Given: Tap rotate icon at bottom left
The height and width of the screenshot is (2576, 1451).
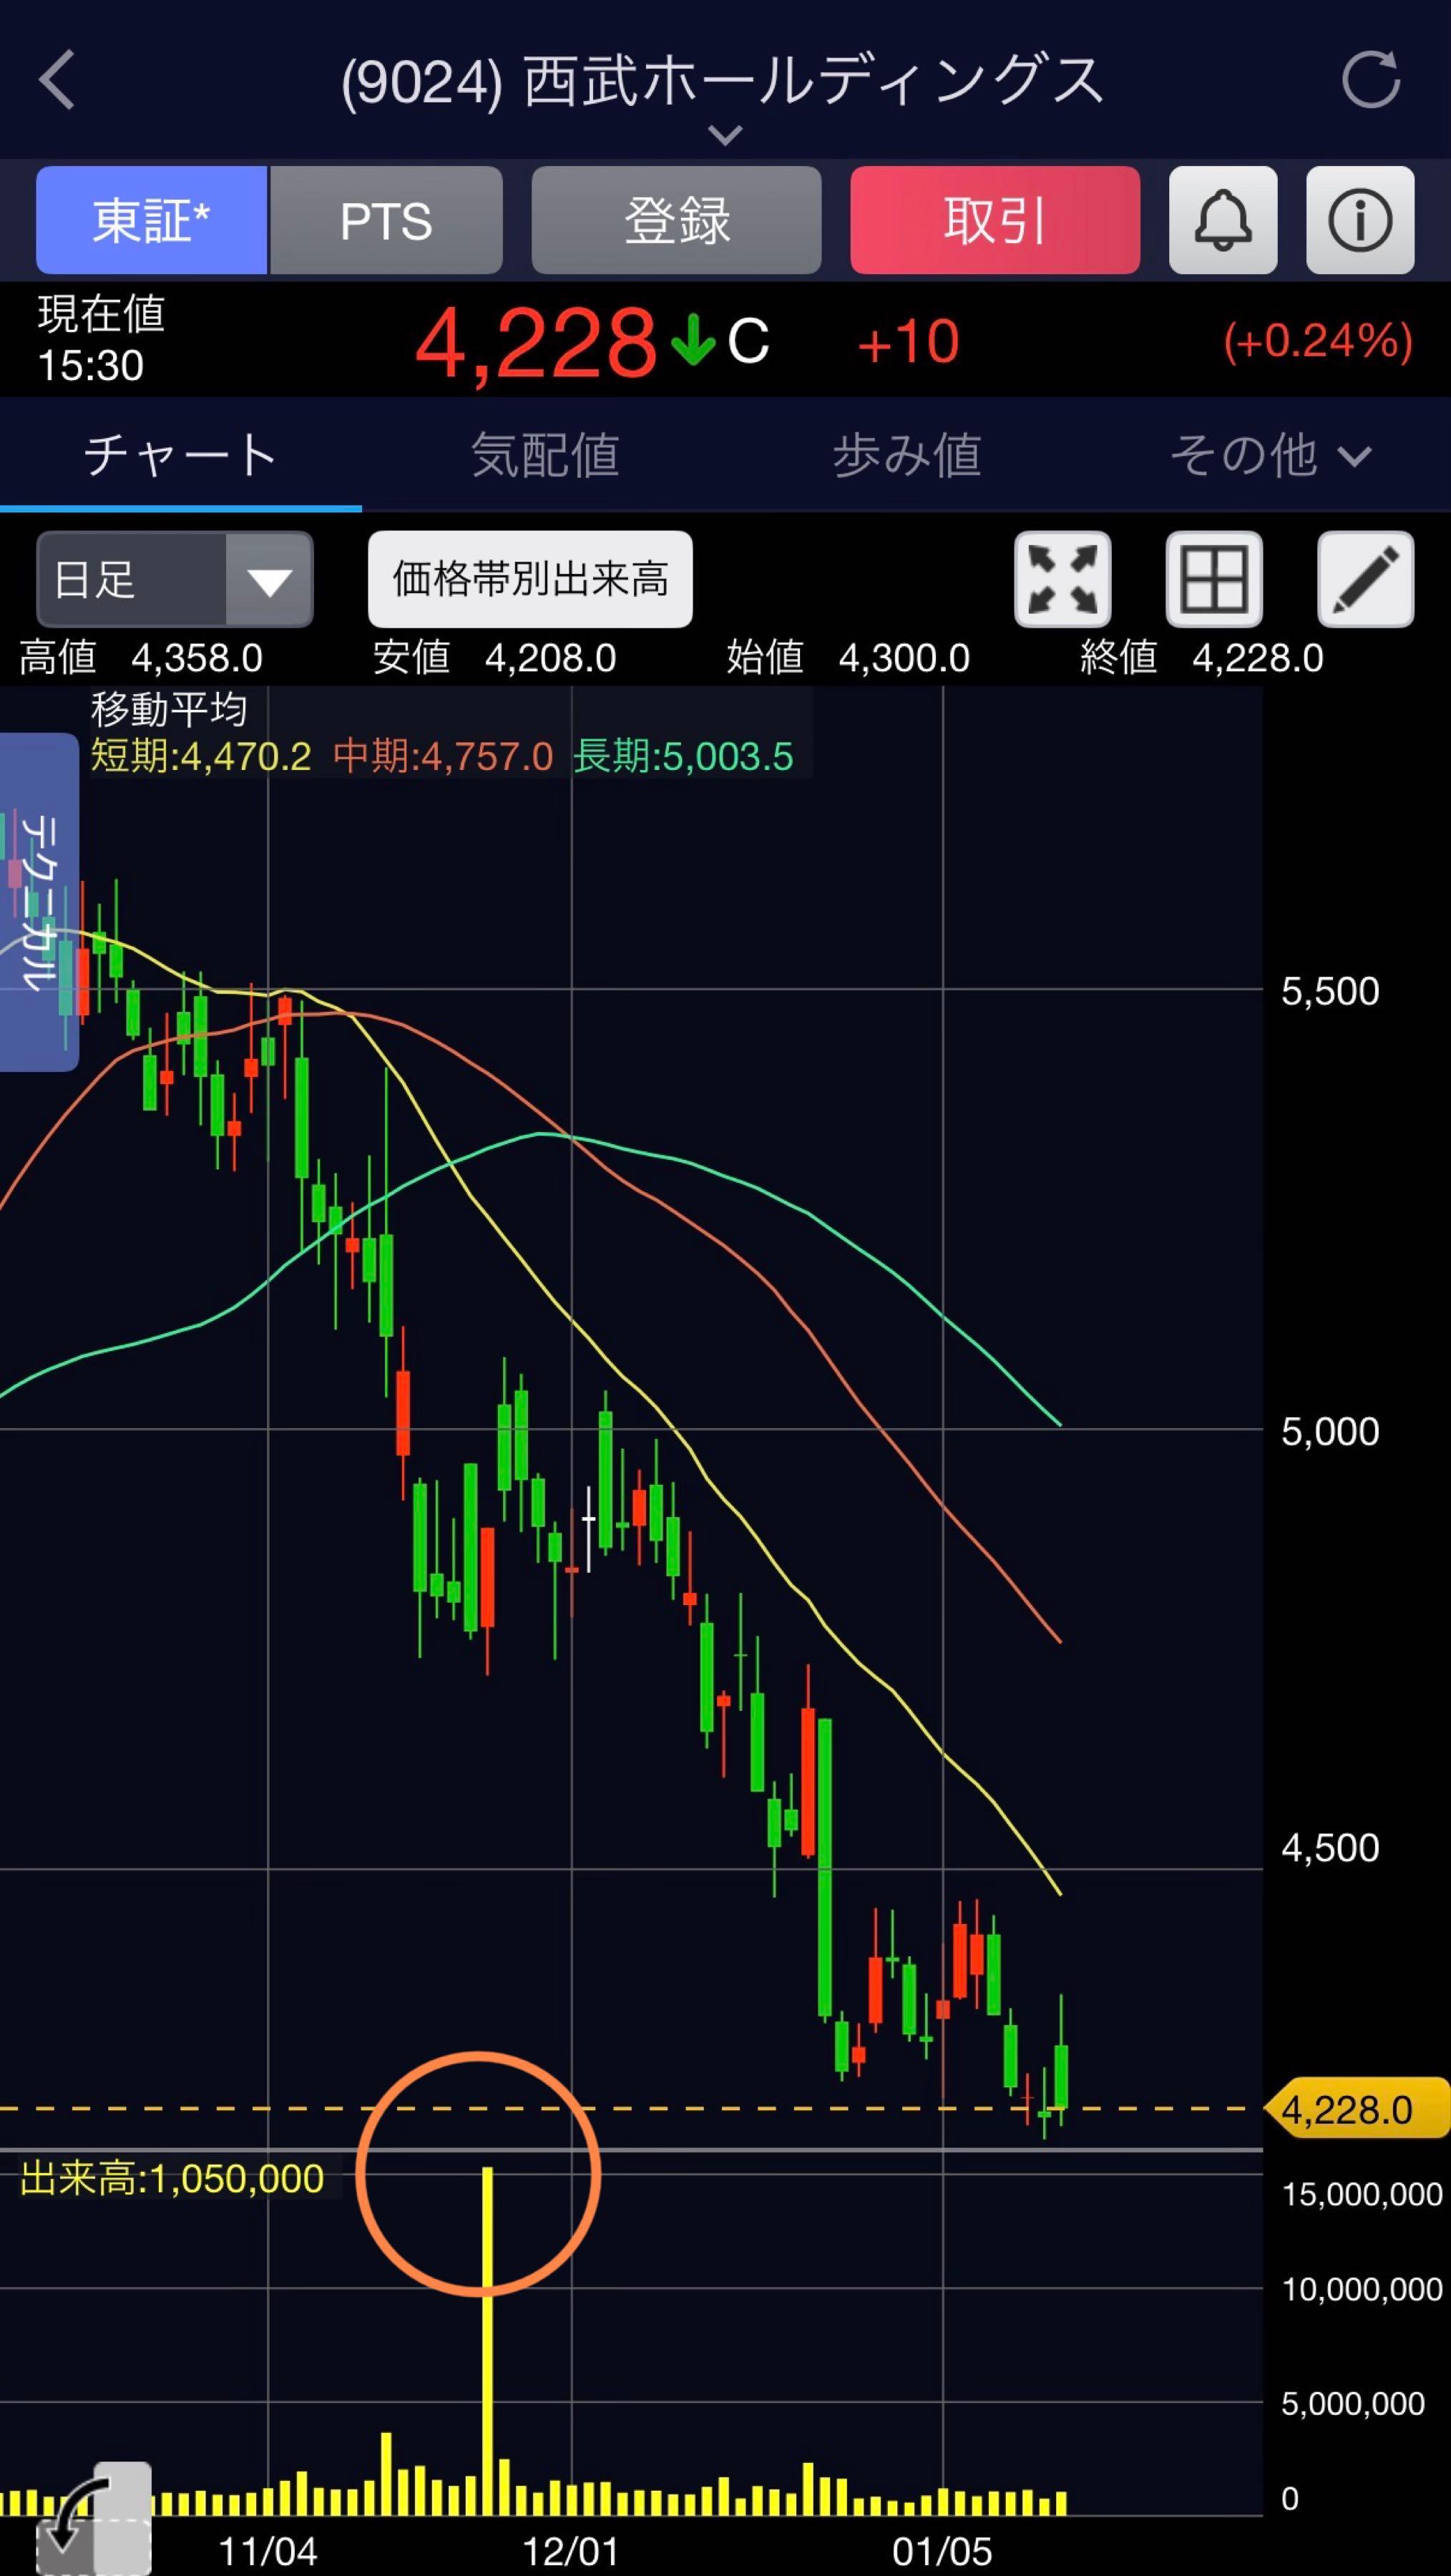Looking at the screenshot, I should [92, 2518].
